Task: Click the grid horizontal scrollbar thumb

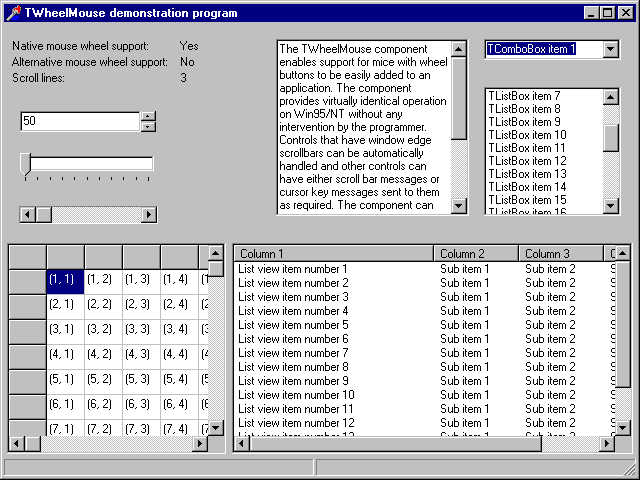Action: [x=33, y=443]
